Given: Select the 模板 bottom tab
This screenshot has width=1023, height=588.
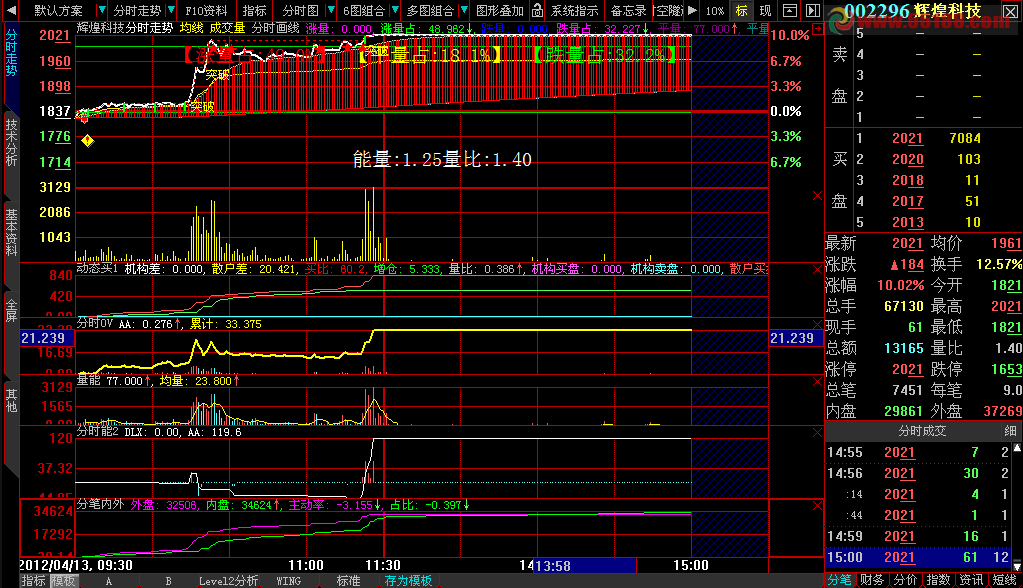Looking at the screenshot, I should coord(63,581).
